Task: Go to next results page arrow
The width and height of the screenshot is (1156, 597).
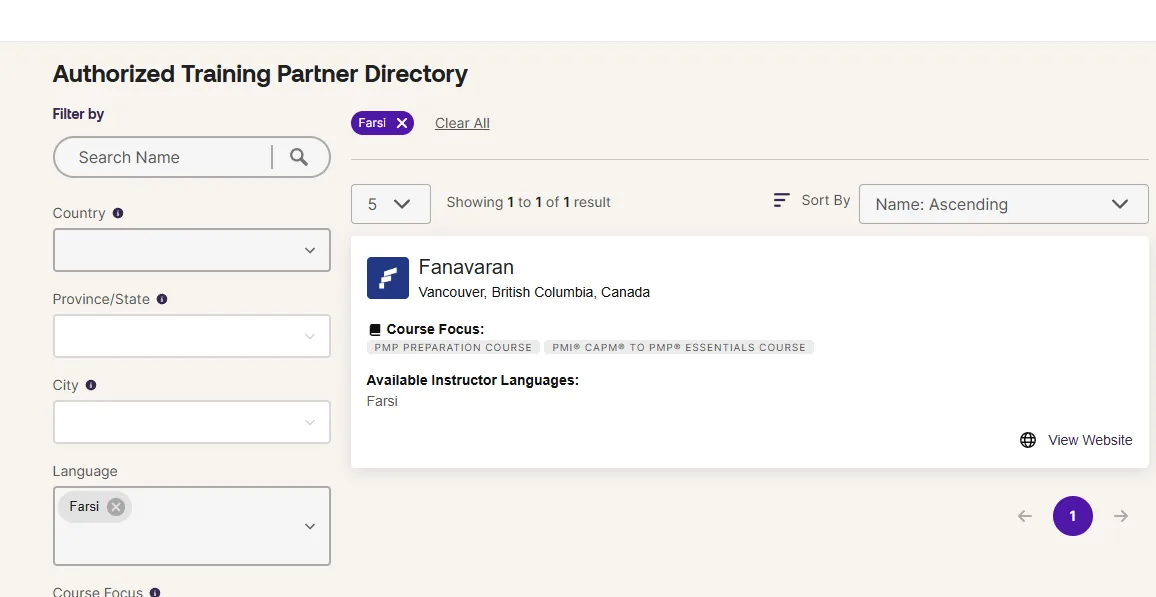Action: 1121,516
